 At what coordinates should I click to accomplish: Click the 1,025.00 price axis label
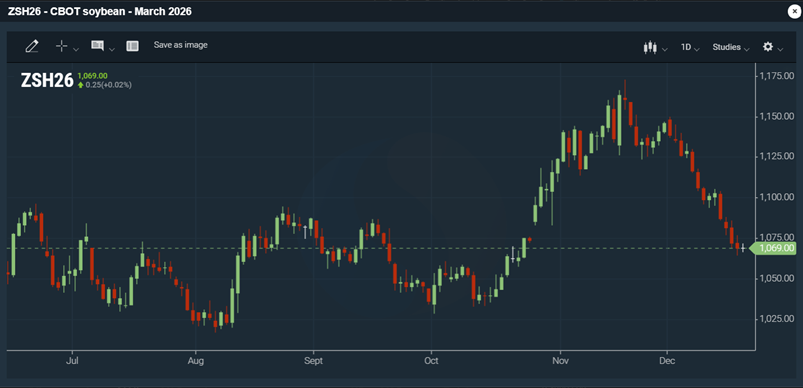click(776, 318)
